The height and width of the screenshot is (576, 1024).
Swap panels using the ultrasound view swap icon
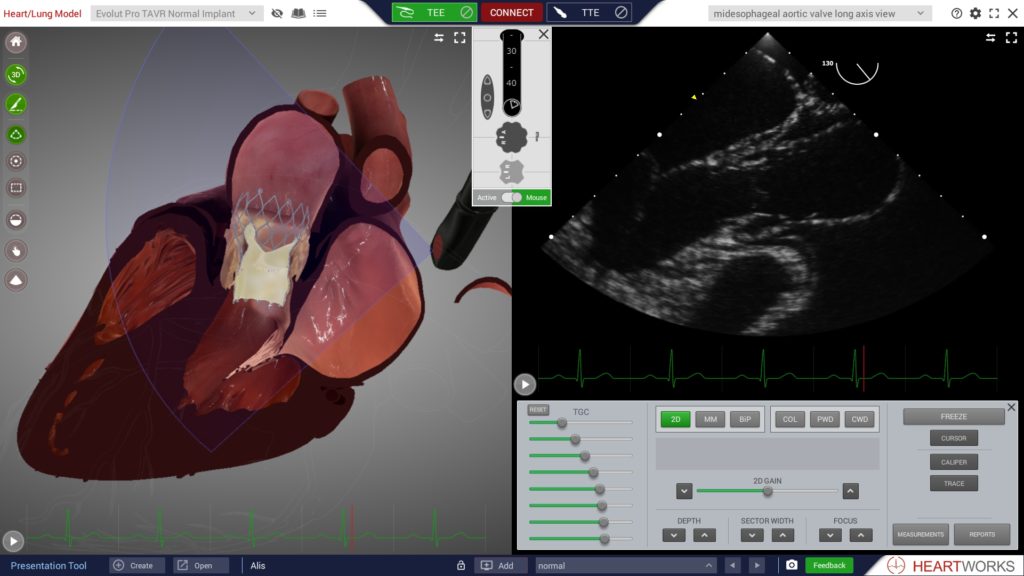coord(991,38)
